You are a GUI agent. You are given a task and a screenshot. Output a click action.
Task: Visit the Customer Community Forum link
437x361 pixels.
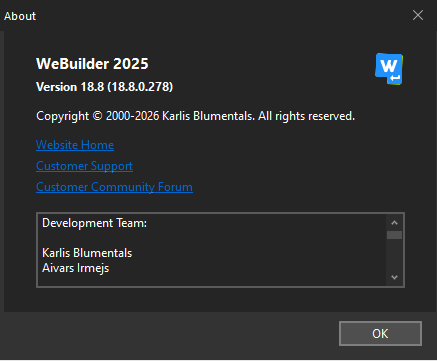point(114,187)
